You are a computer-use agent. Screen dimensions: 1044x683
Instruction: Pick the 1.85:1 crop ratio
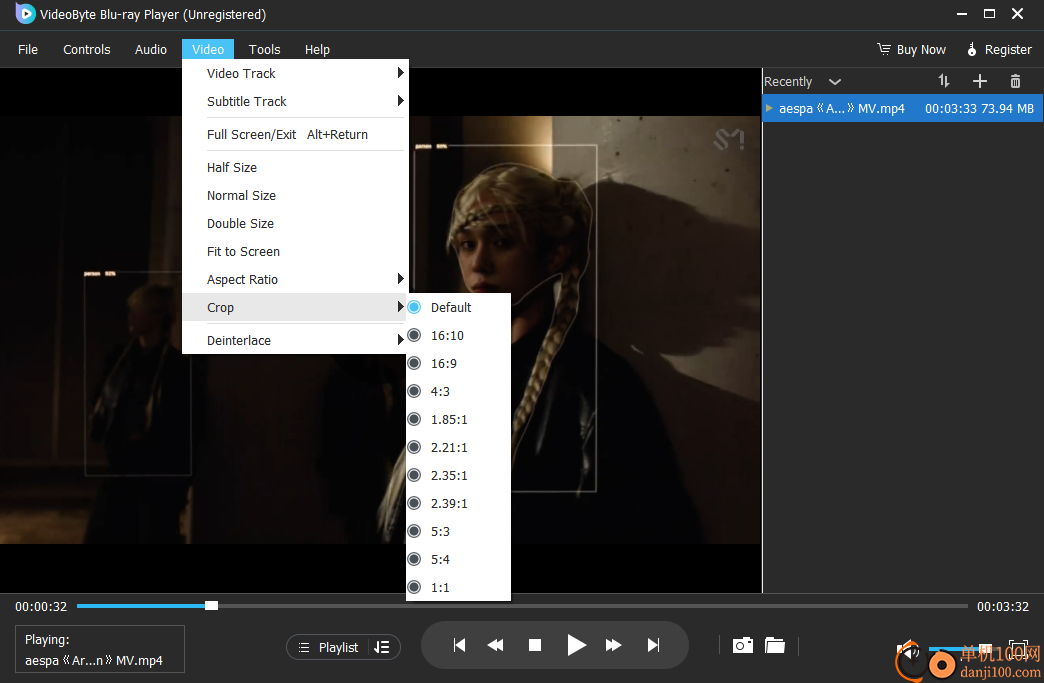(458, 419)
